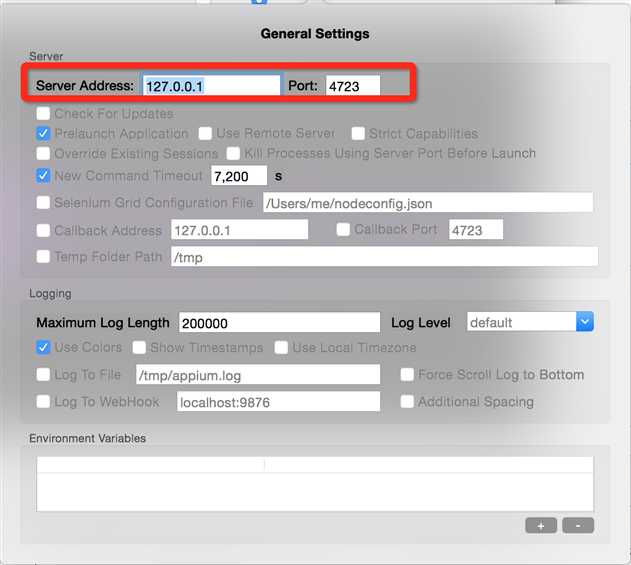Select the Selenium Grid Configuration File path field
Screen dimensions: 631x565
click(x=428, y=203)
